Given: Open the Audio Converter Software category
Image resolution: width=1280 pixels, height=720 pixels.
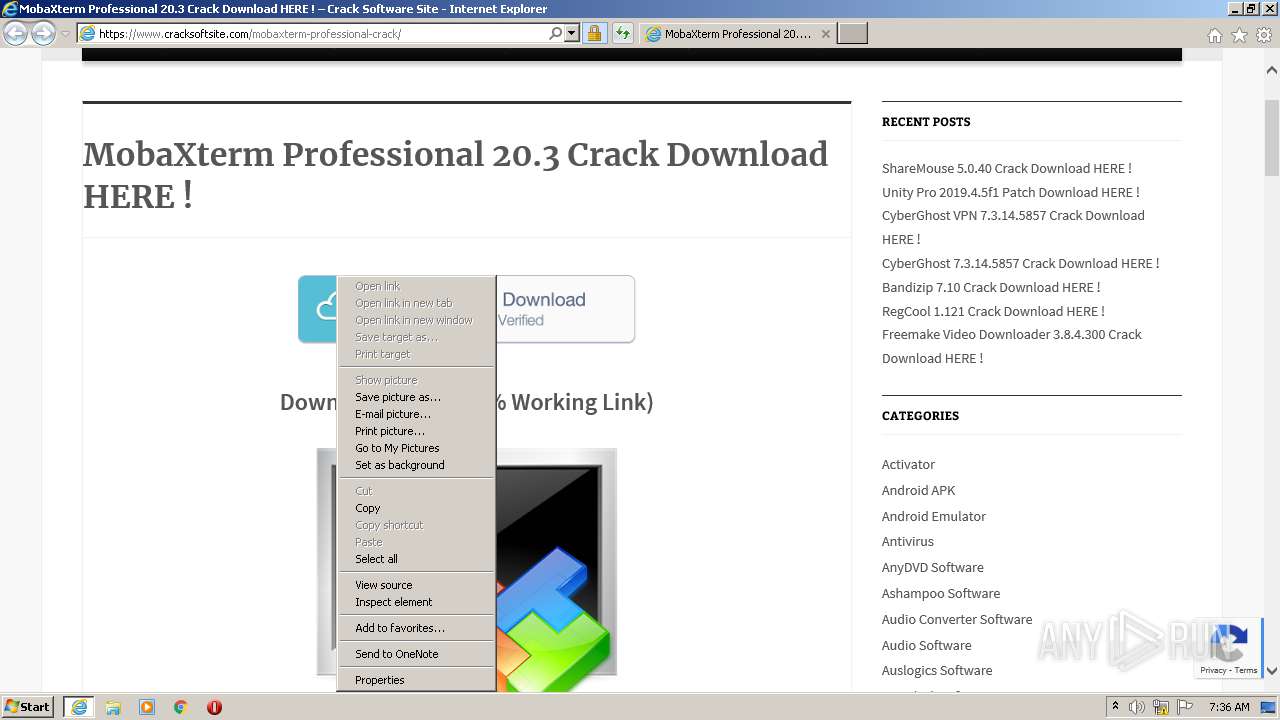Looking at the screenshot, I should 957,619.
